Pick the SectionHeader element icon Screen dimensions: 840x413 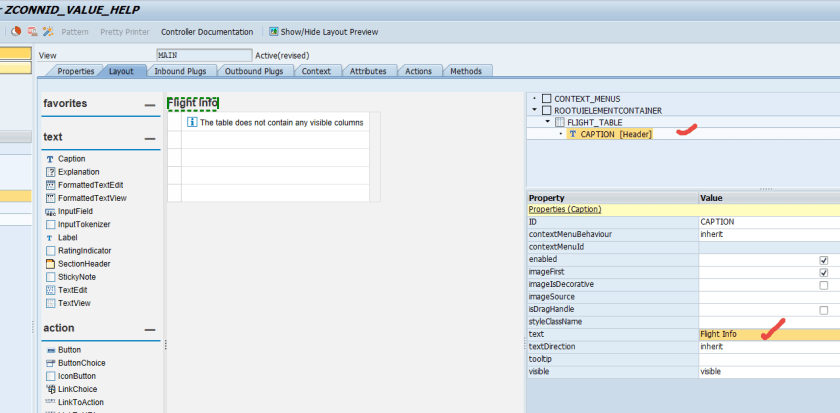pos(50,264)
